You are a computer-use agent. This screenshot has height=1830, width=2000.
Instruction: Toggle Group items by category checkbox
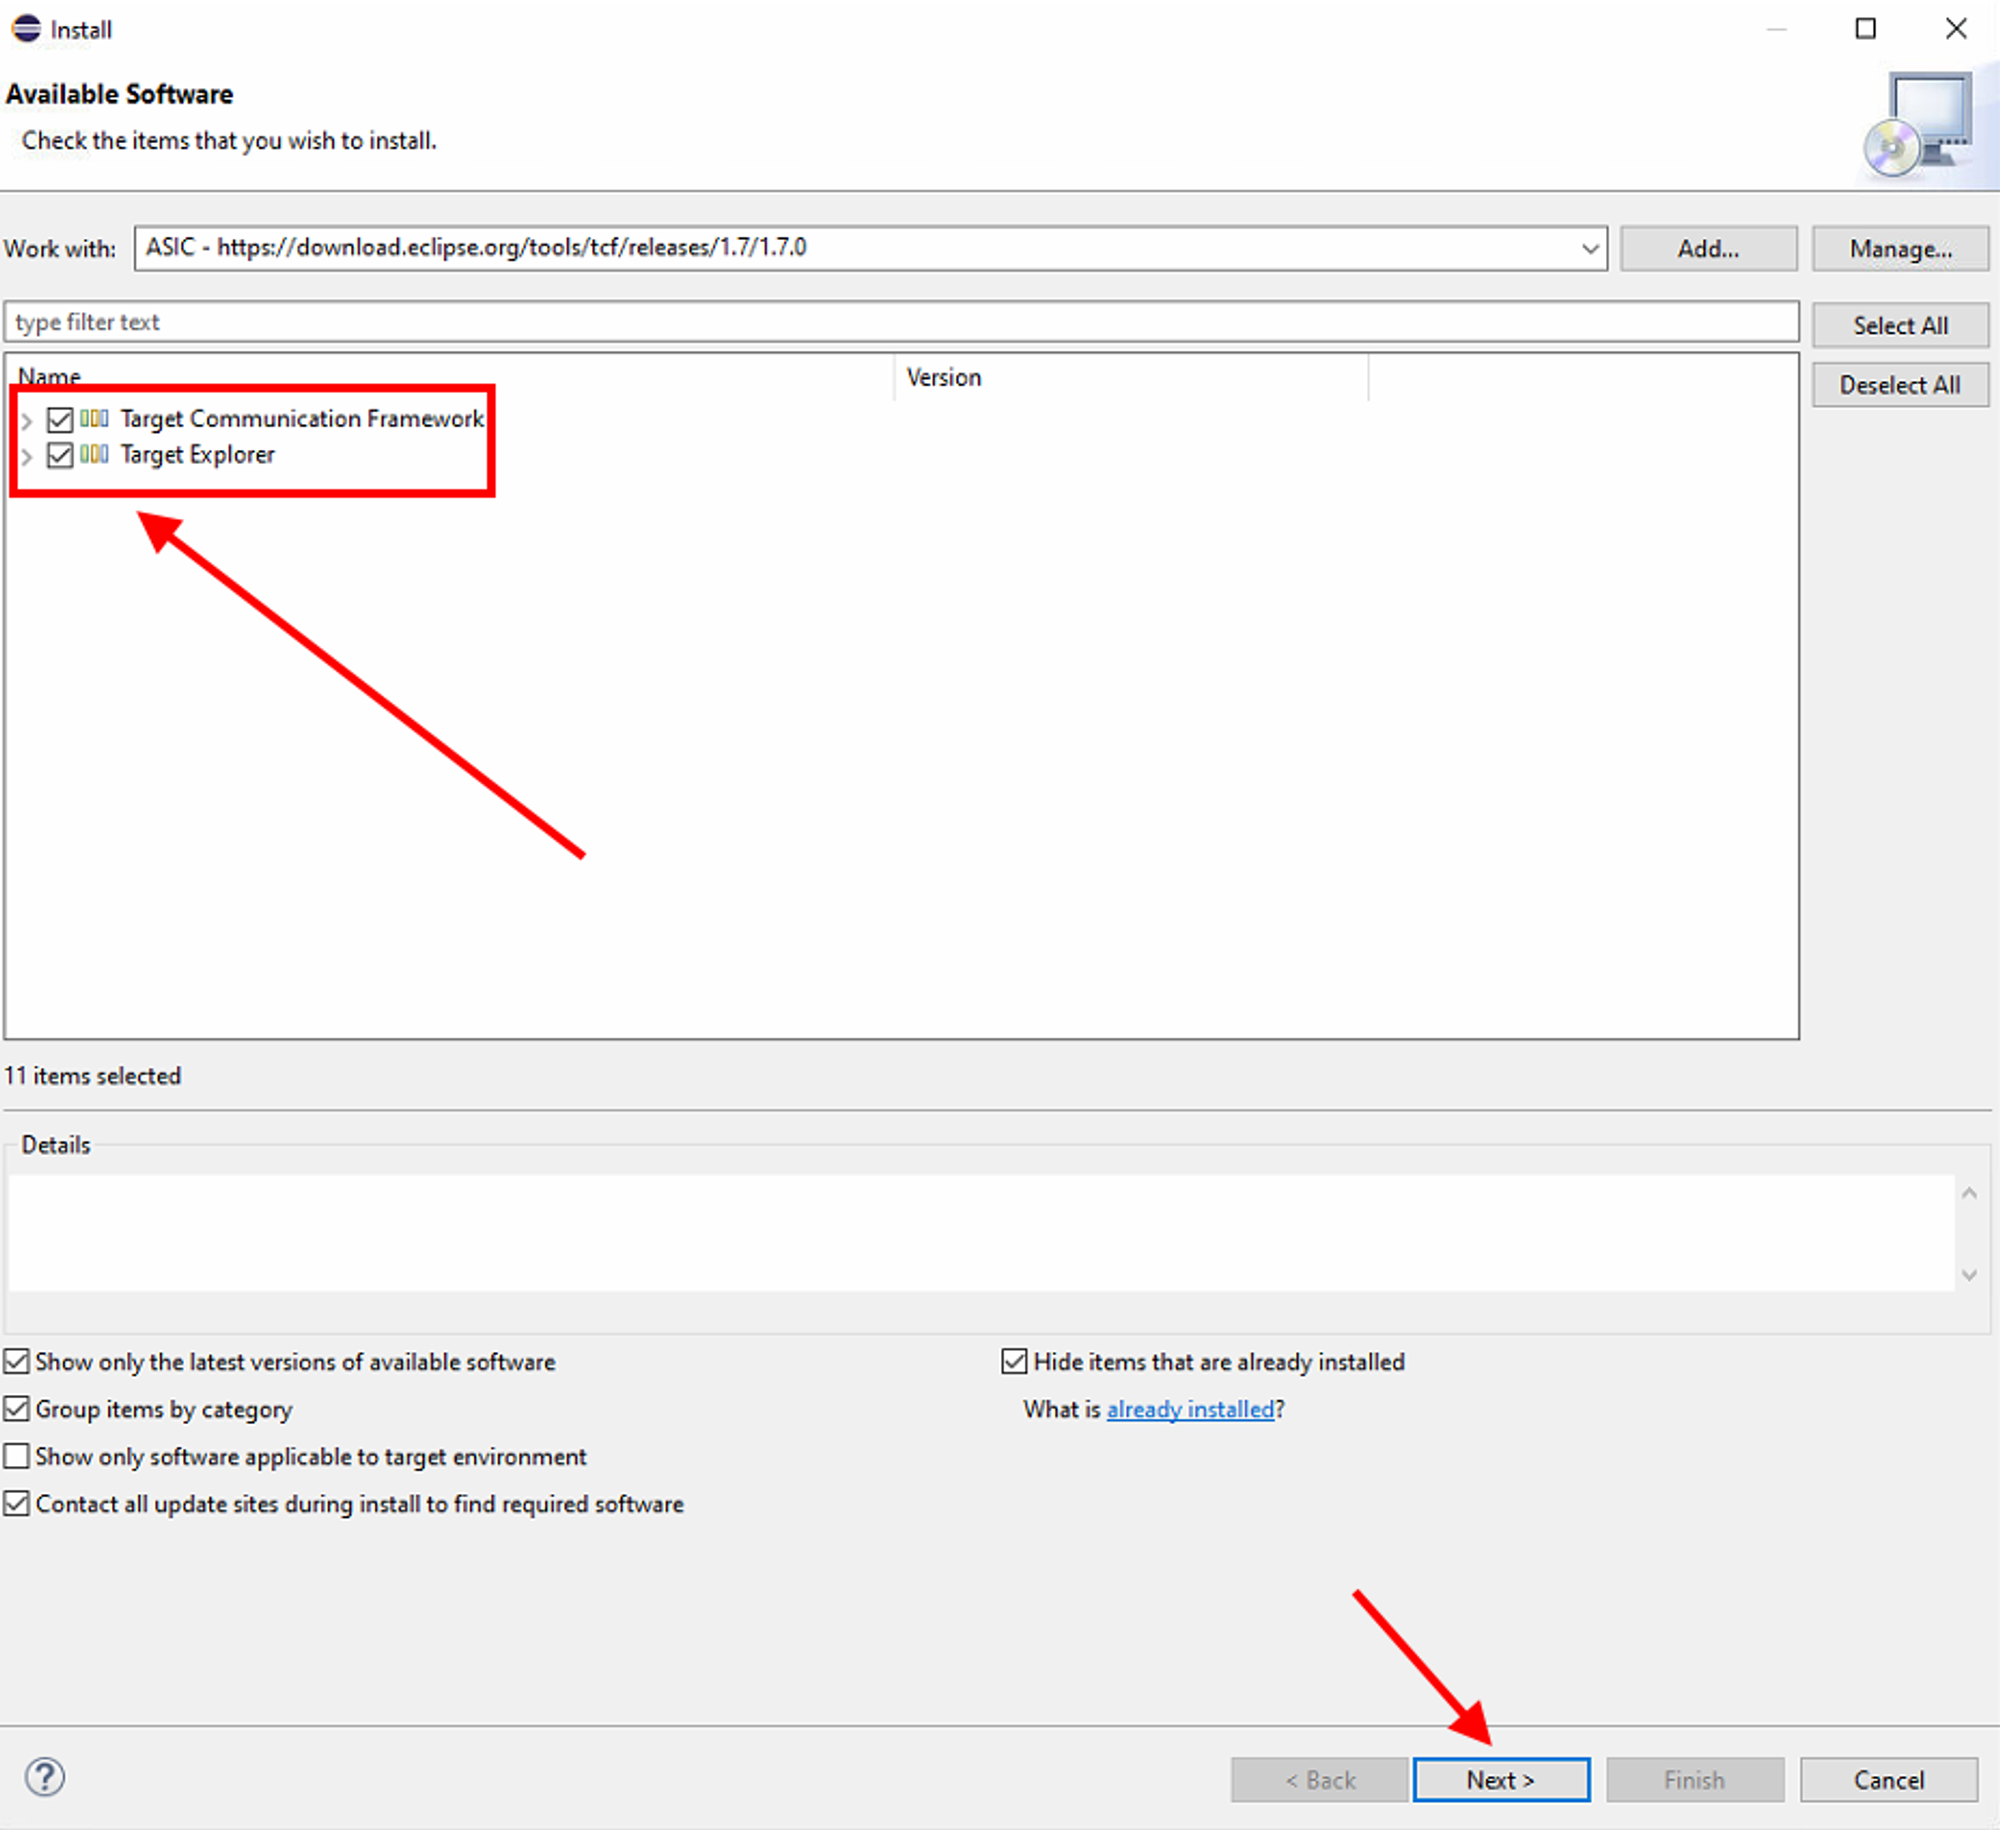[x=16, y=1408]
